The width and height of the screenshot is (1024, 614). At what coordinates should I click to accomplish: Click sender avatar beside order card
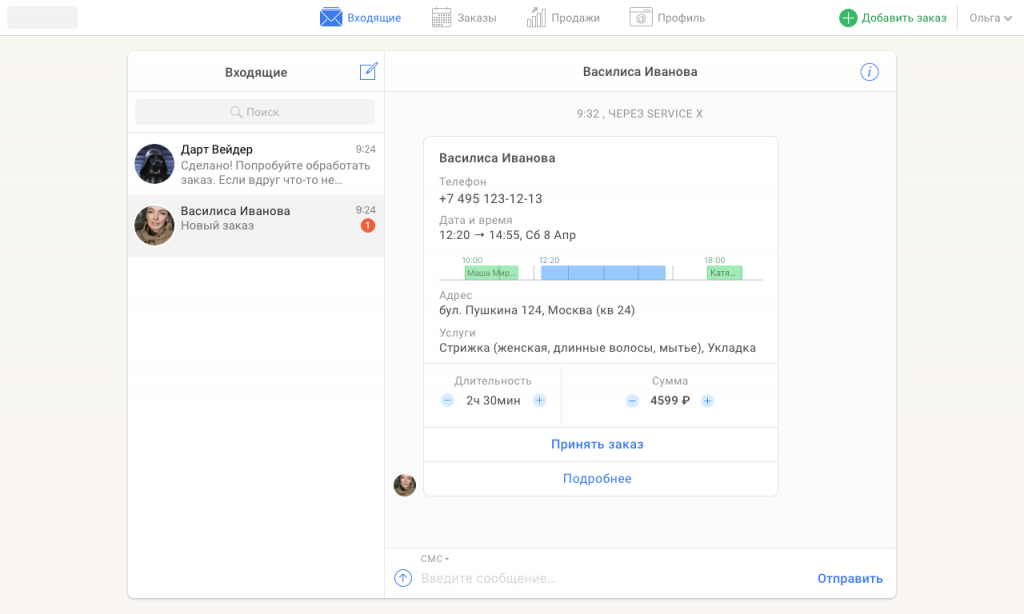[404, 485]
